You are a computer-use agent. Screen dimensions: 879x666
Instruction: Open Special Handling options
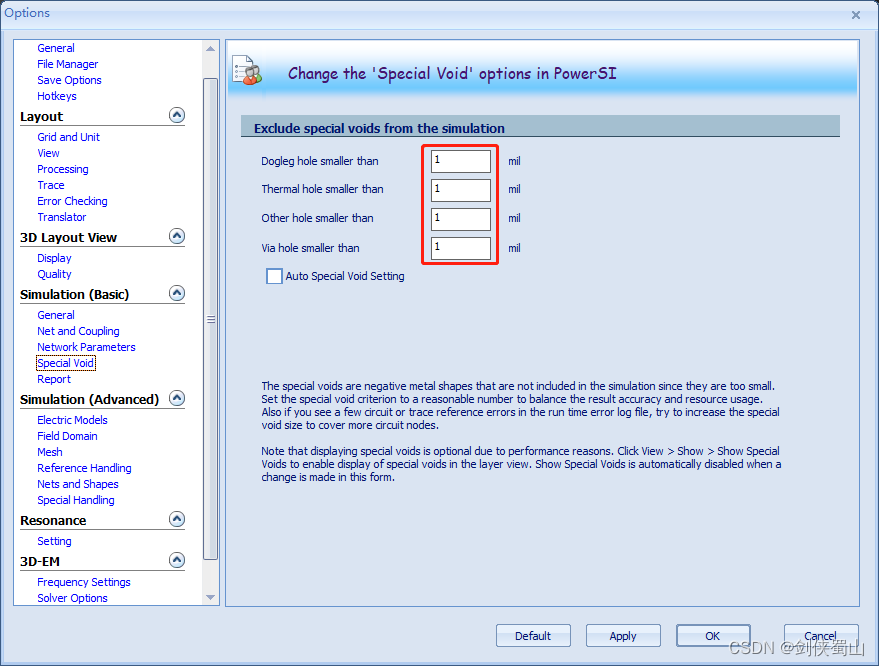(x=76, y=500)
